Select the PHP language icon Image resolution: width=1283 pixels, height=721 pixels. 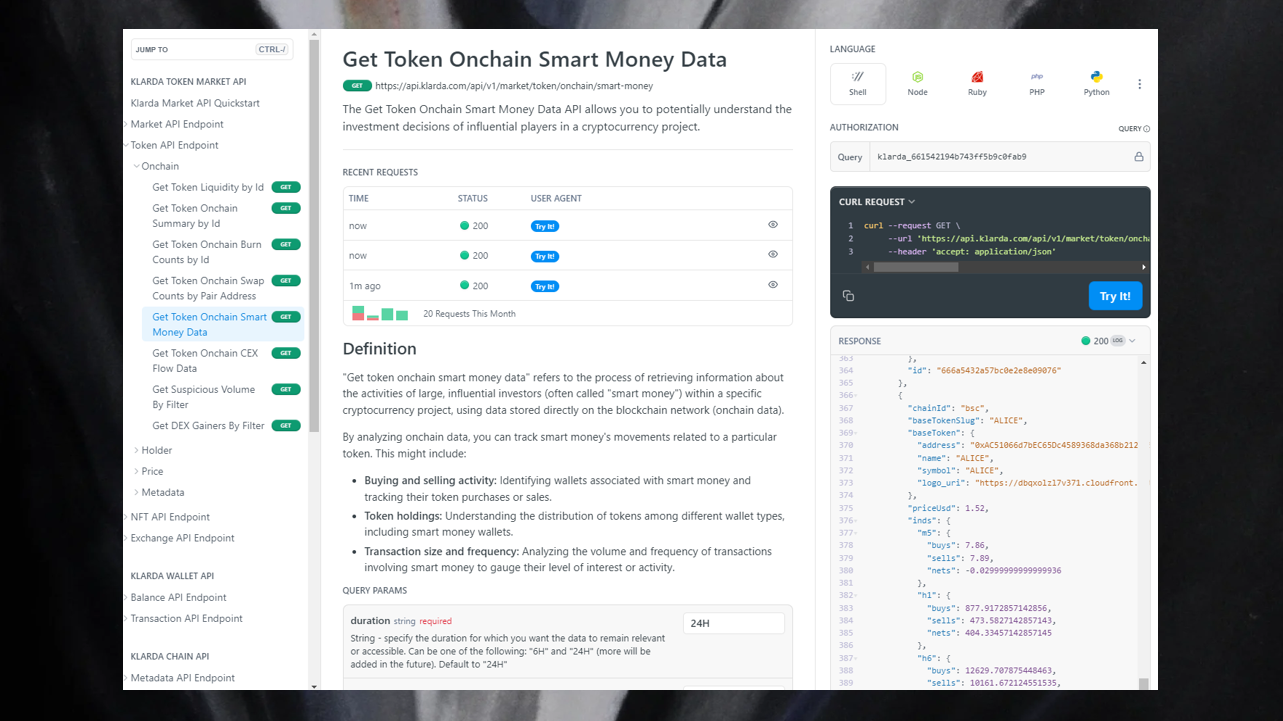(x=1037, y=84)
